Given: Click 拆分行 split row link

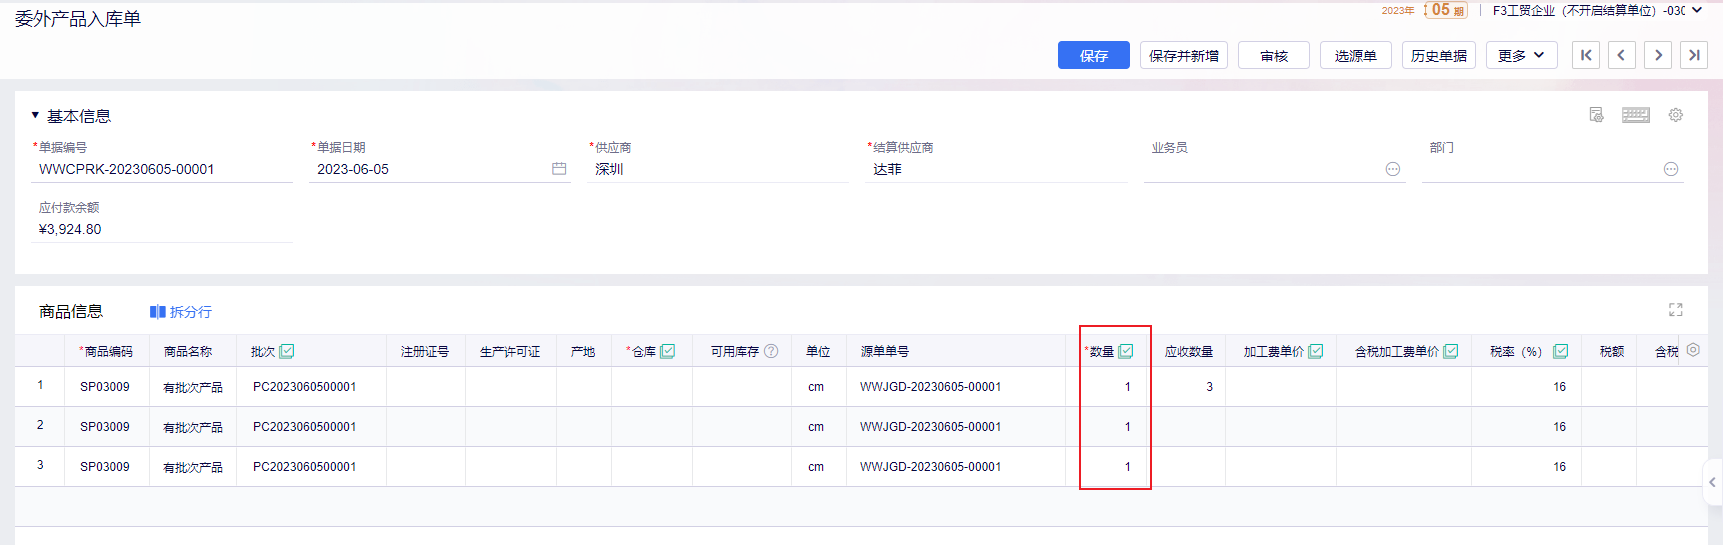Looking at the screenshot, I should point(181,312).
